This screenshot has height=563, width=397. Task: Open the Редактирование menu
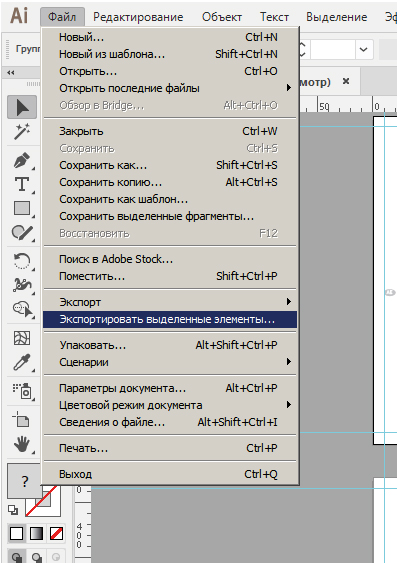point(138,17)
